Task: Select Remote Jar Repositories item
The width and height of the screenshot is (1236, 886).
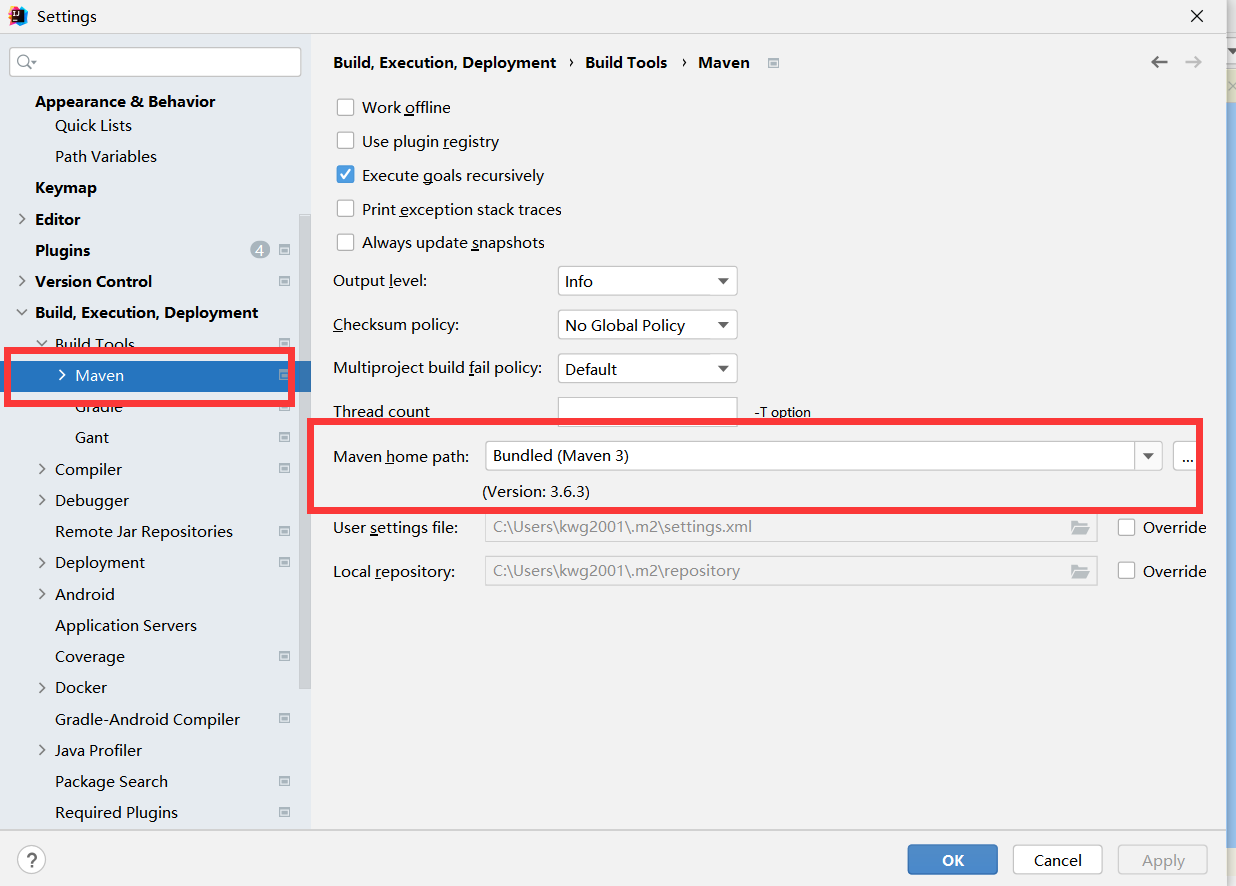Action: click(144, 531)
